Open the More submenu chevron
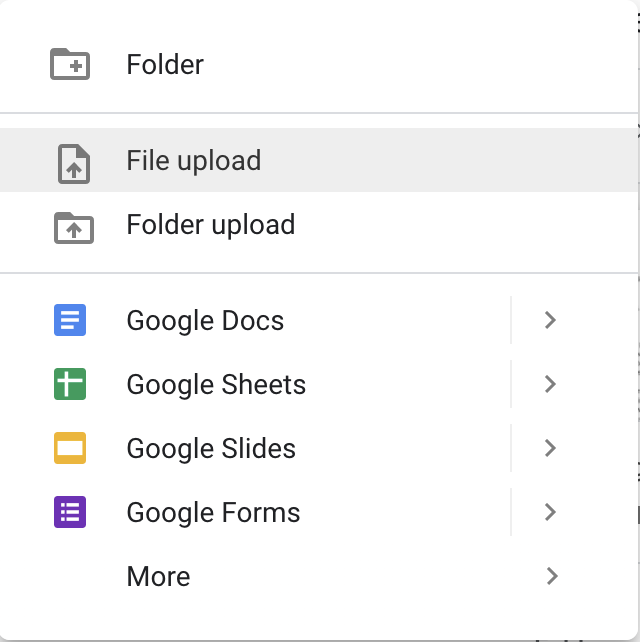The width and height of the screenshot is (640, 642). point(552,576)
